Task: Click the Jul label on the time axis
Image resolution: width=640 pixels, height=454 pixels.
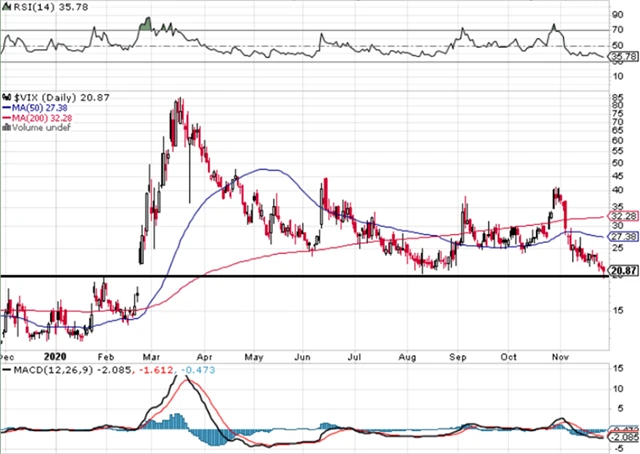Action: [x=354, y=355]
